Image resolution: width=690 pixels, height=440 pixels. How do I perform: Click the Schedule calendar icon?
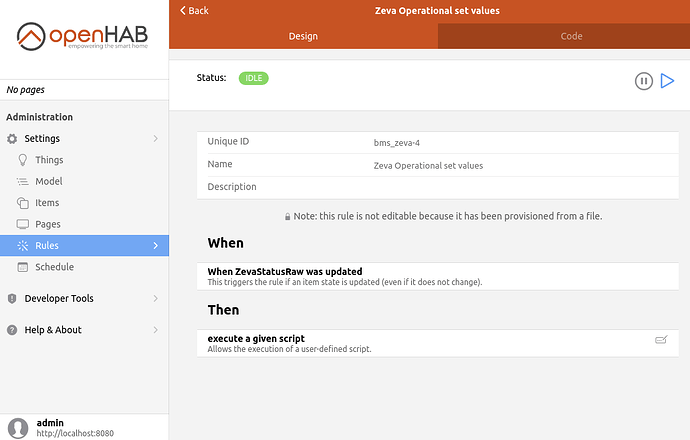[24, 267]
